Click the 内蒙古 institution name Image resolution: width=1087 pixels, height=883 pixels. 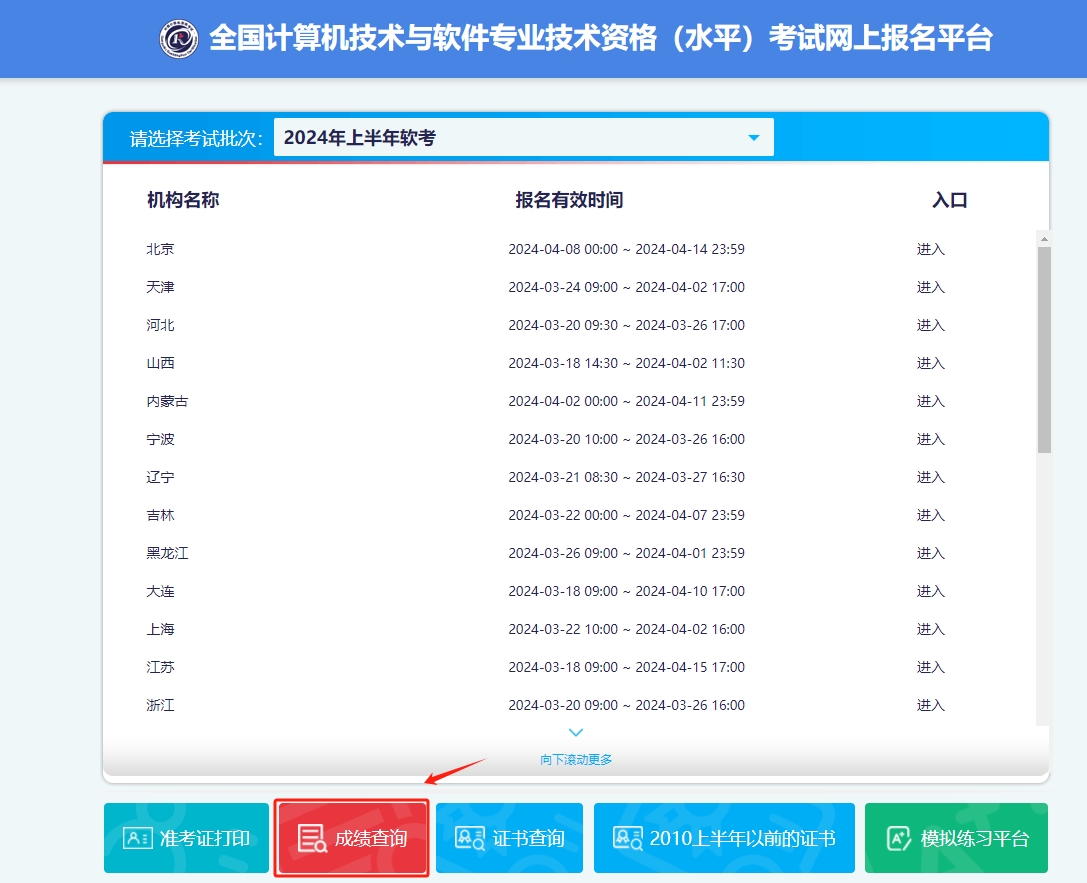(x=167, y=401)
